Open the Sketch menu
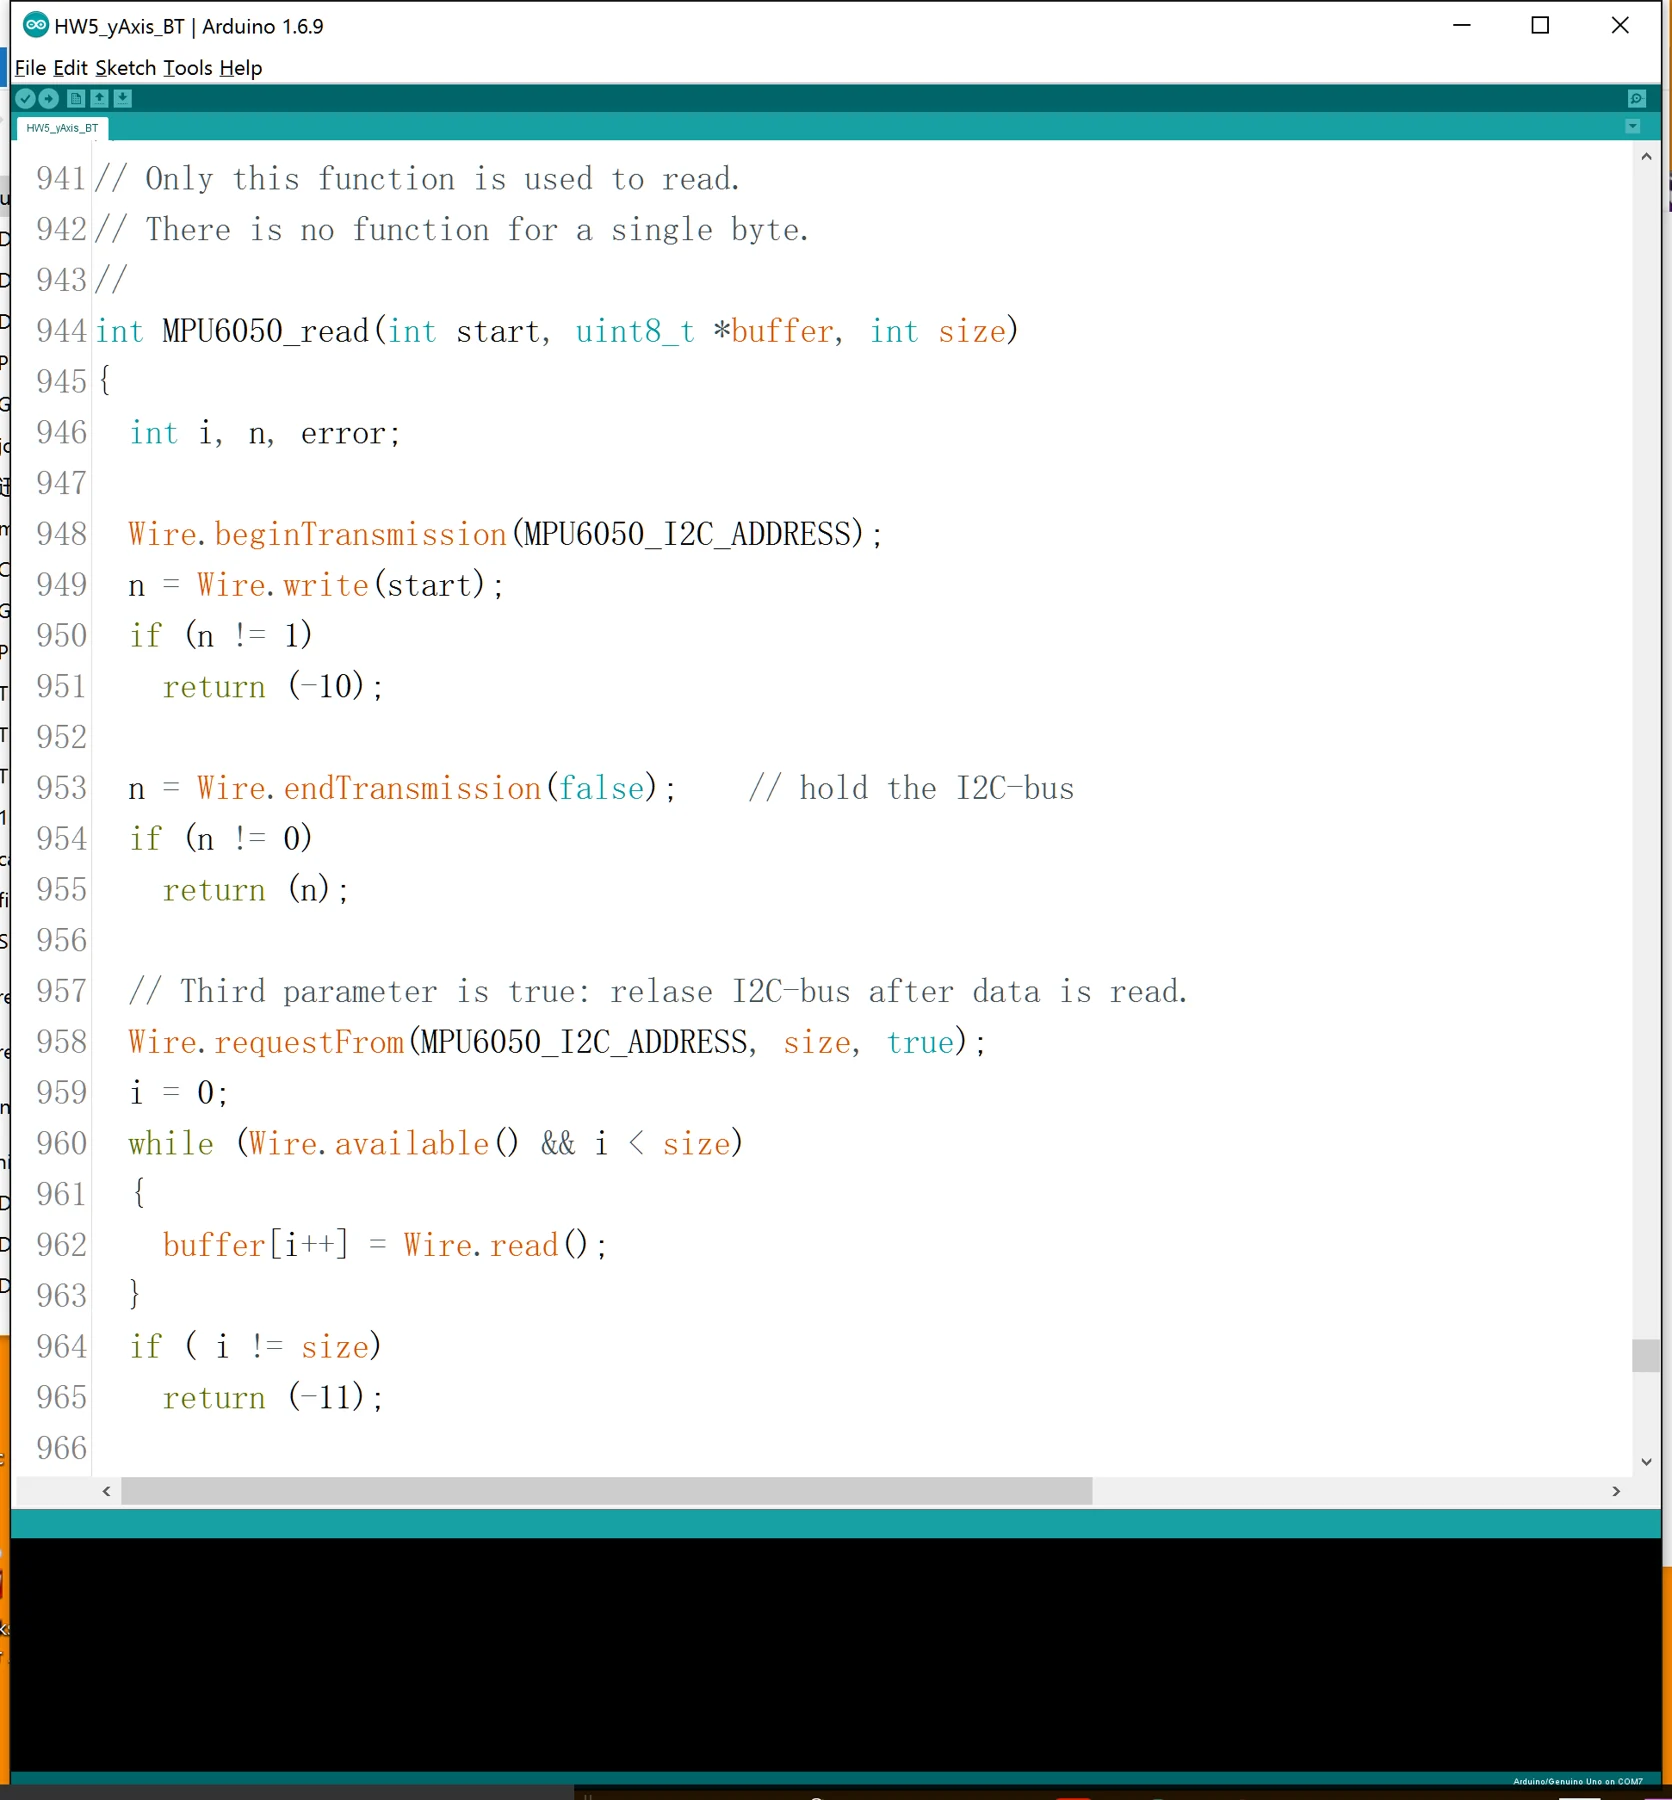 [126, 68]
